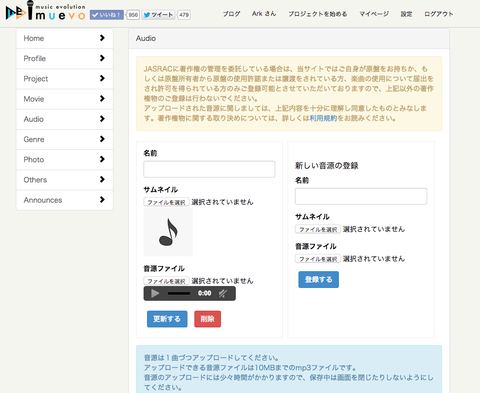Viewport: 480px width, 393px height.
Task: Open Project in the sidebar
Action: [x=65, y=79]
